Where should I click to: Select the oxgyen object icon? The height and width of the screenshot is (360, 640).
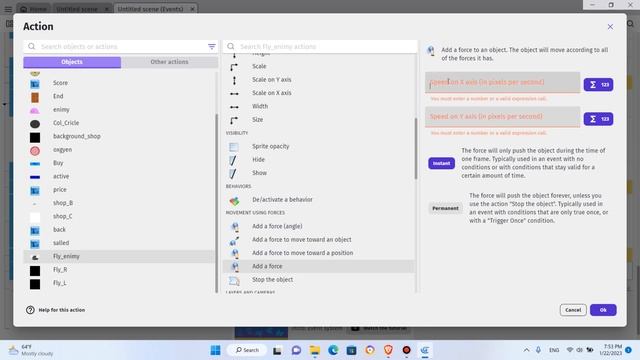pos(35,151)
